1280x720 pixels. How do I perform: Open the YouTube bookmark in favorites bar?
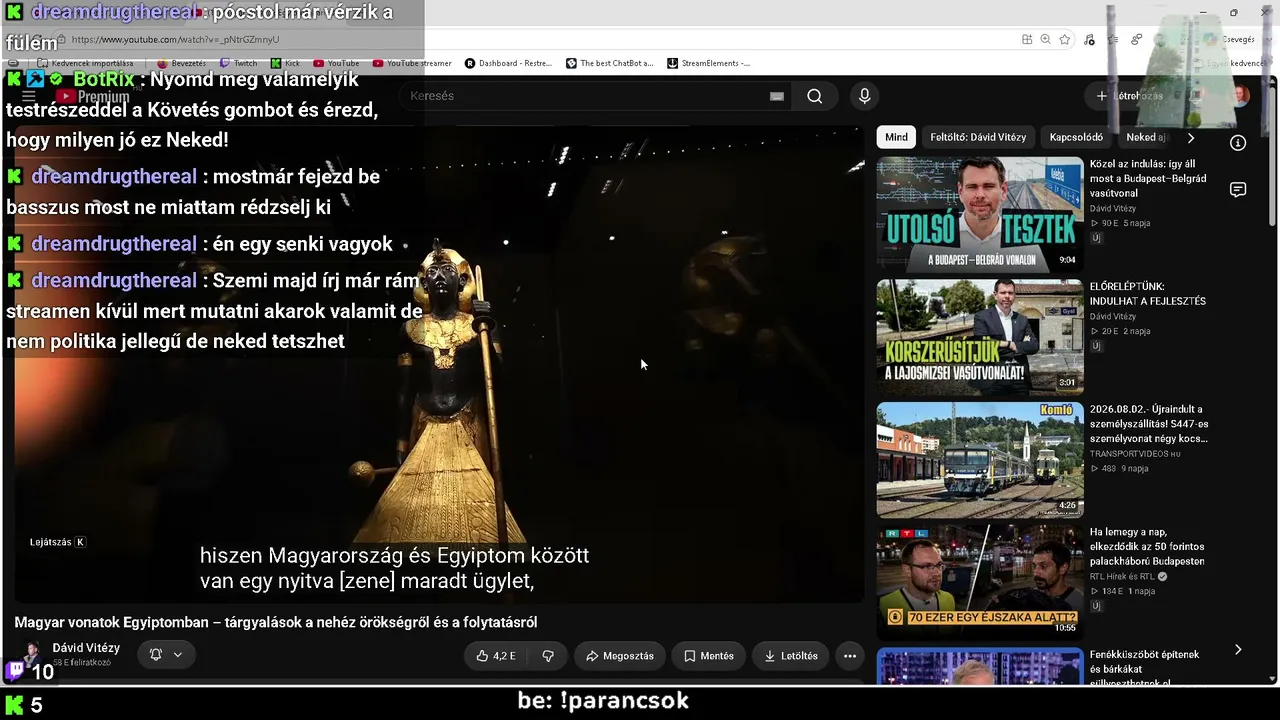(x=336, y=63)
